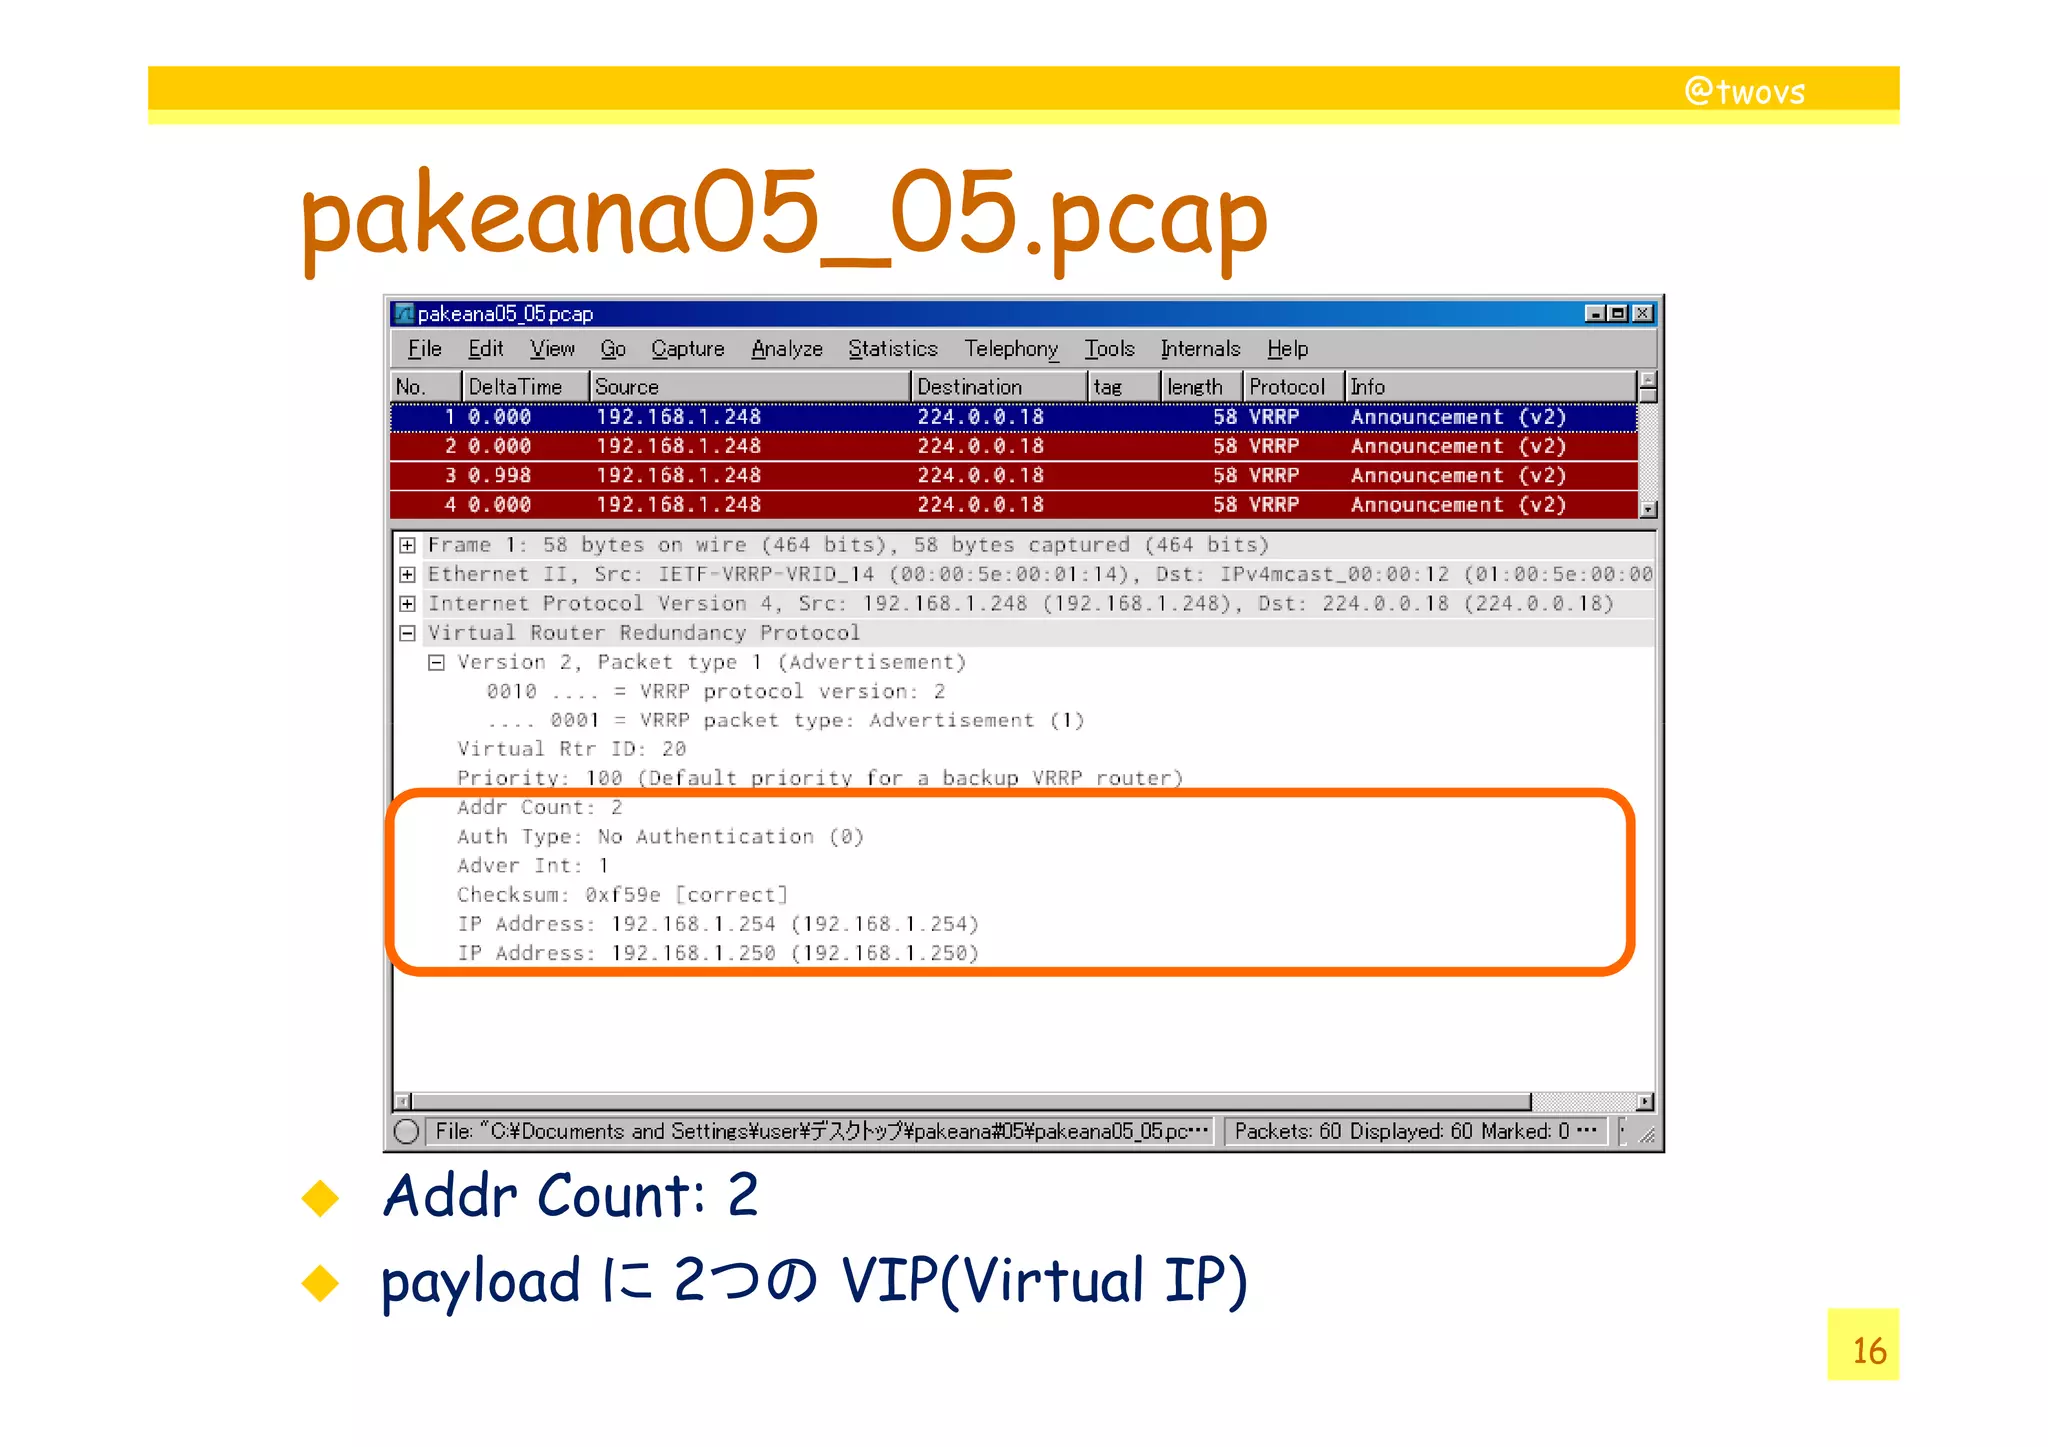Select the Auth Type: No Authentication line
Screen dimensions: 2048x1447
[x=660, y=836]
